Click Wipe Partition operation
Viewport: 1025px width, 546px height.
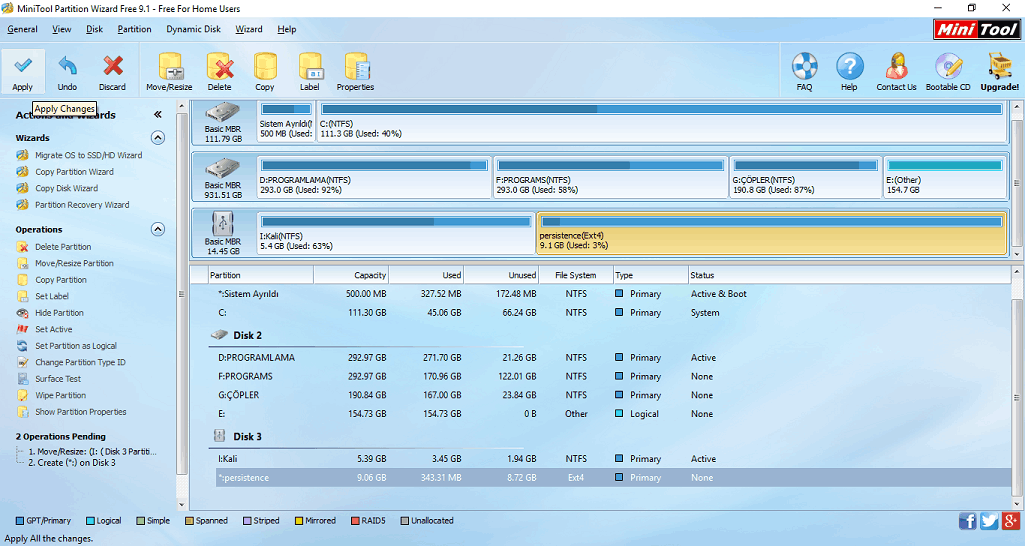coord(60,395)
